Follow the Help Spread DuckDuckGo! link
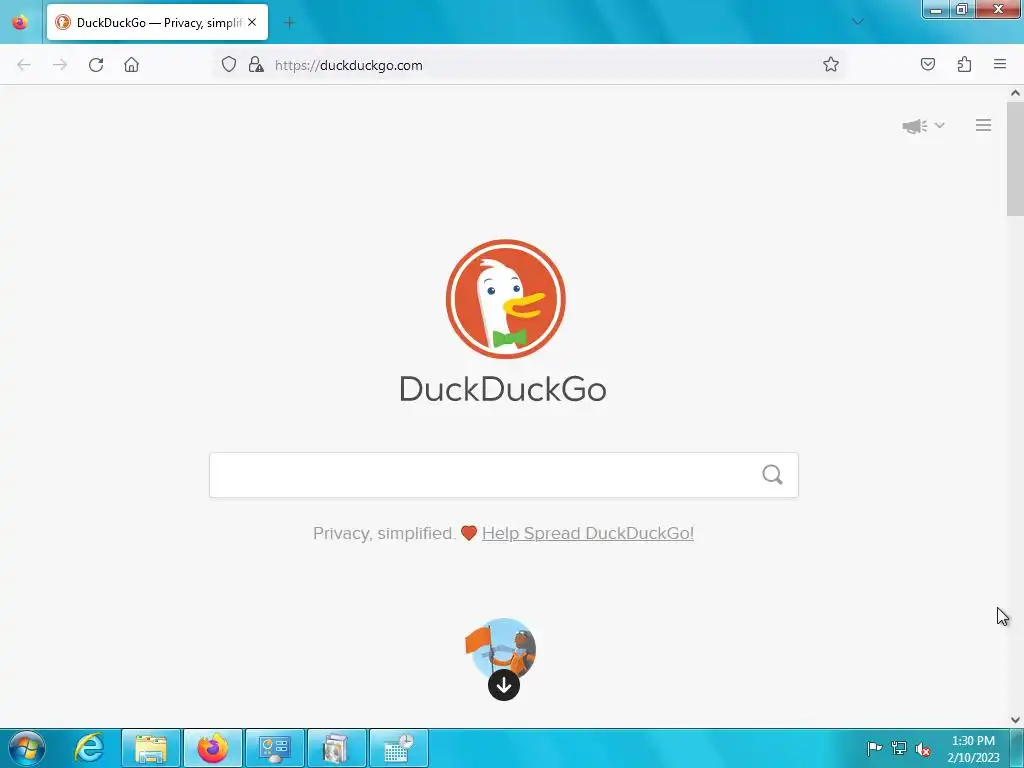 click(x=588, y=534)
